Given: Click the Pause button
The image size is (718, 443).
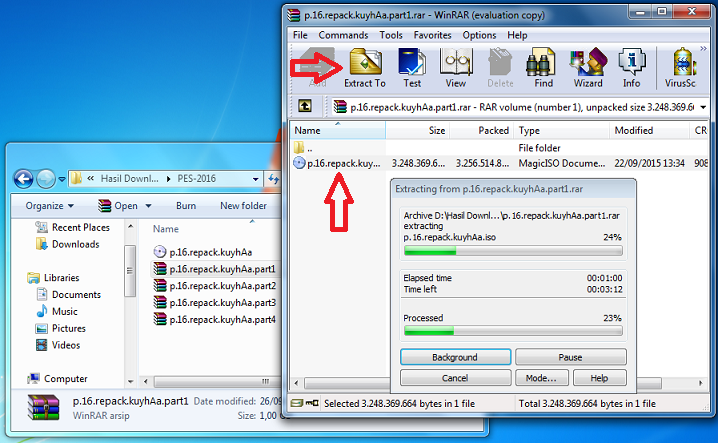Looking at the screenshot, I should point(571,357).
